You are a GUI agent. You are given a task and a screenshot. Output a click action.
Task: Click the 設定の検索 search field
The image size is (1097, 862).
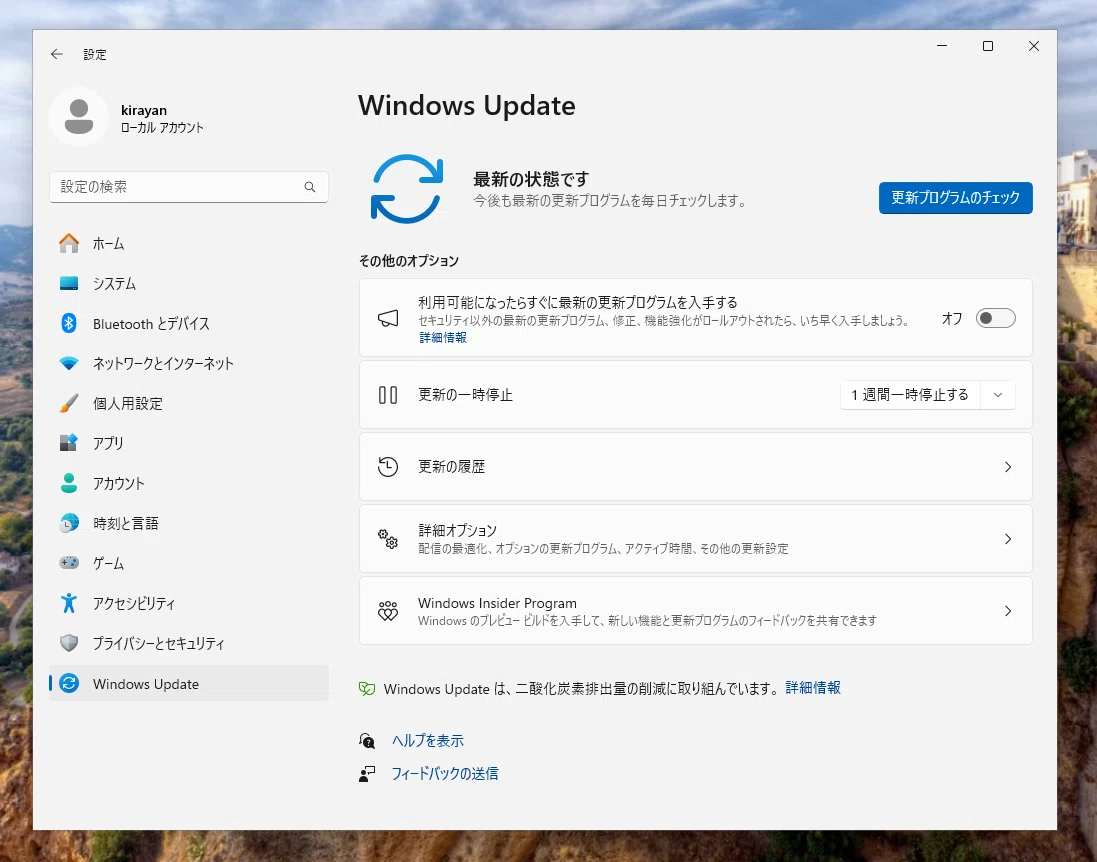pos(189,187)
